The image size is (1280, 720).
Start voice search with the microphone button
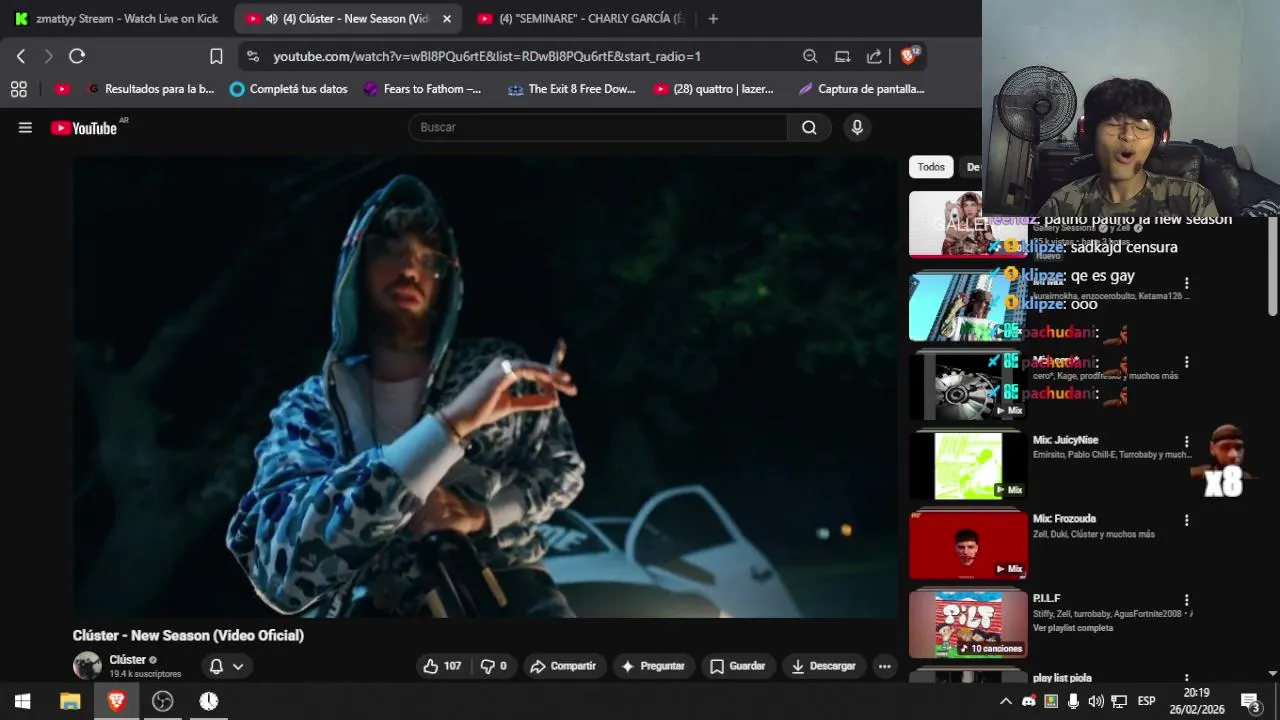coord(857,127)
